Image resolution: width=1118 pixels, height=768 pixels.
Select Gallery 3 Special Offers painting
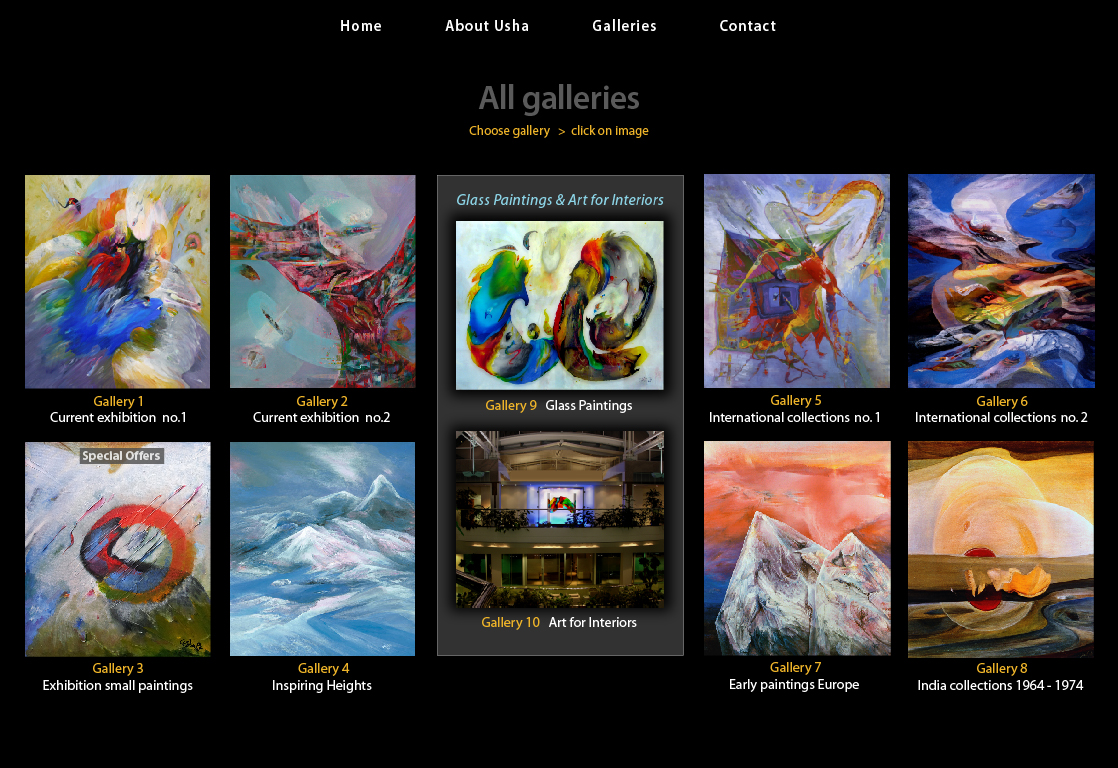click(x=118, y=549)
